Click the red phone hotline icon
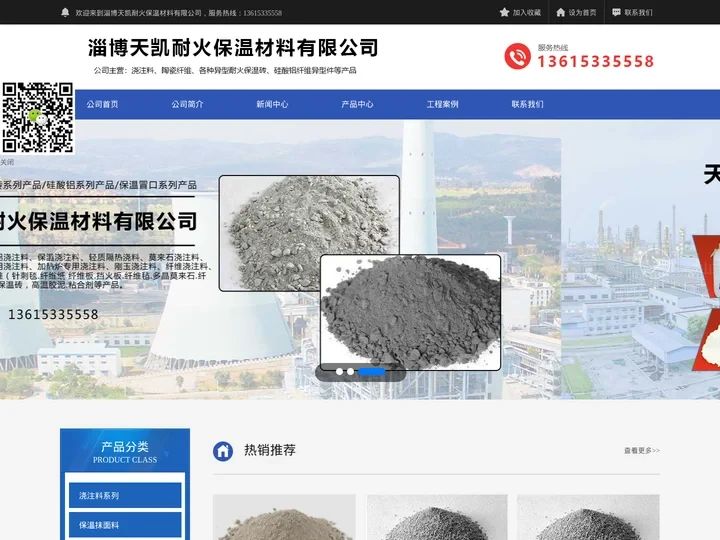The height and width of the screenshot is (540, 720). point(518,56)
